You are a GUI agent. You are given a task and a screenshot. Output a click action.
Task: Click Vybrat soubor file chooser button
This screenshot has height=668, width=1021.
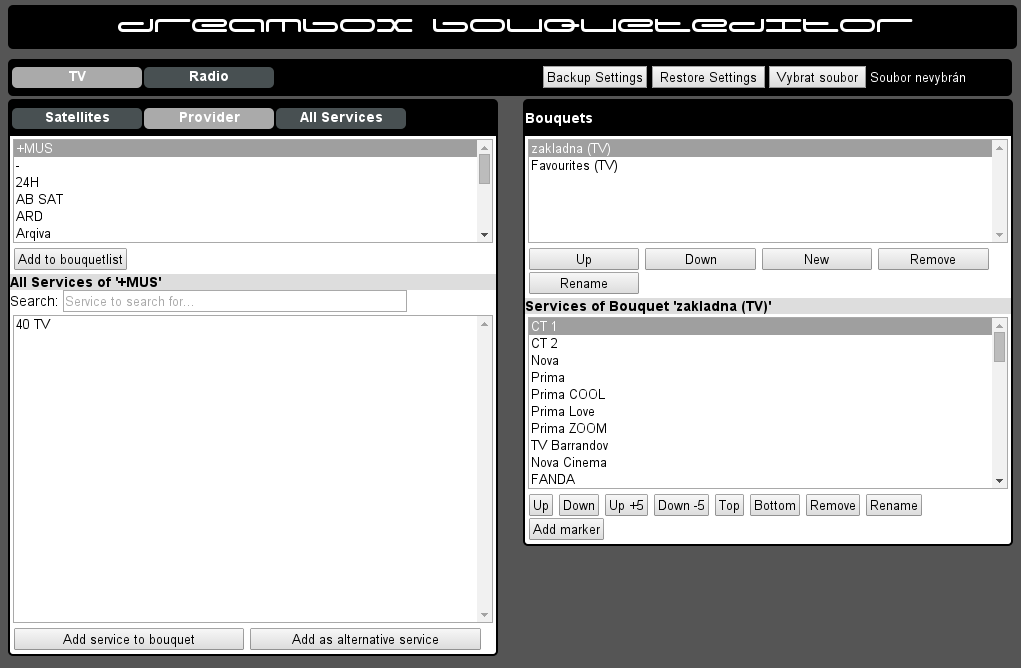[817, 77]
